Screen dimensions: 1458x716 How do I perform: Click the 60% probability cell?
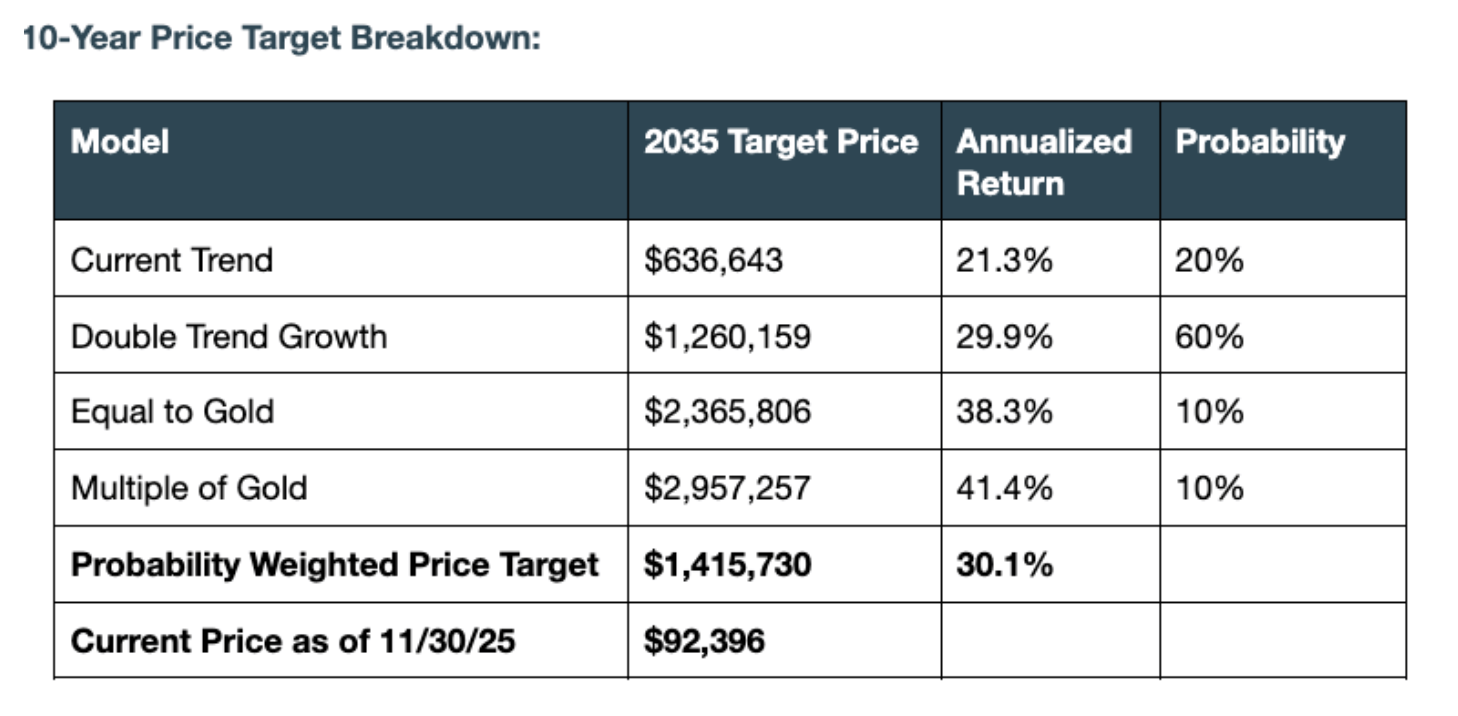(1210, 336)
